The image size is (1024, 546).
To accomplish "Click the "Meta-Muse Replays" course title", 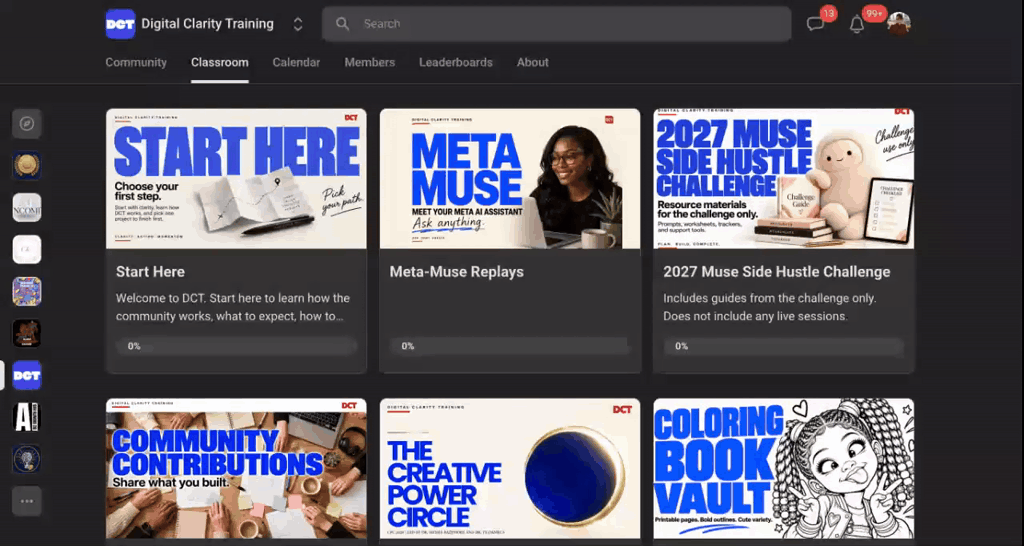I will tap(456, 272).
